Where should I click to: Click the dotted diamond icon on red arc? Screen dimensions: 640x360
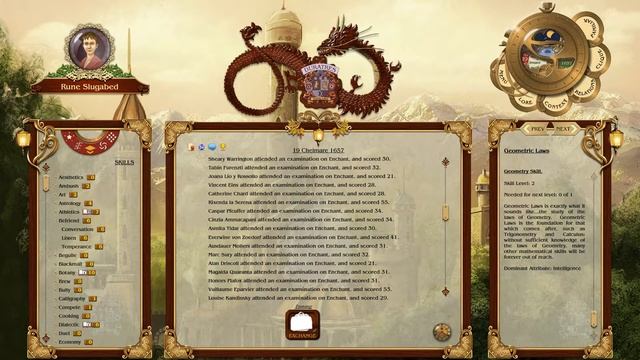coord(112,137)
